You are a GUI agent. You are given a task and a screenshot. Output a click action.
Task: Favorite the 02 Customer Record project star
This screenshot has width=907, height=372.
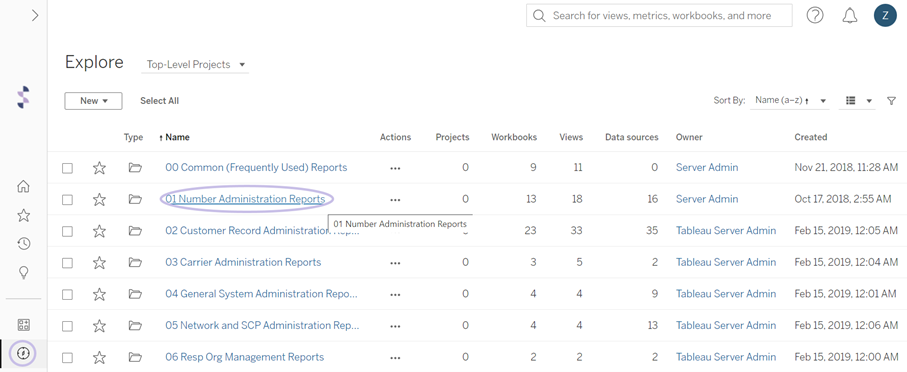[99, 231]
